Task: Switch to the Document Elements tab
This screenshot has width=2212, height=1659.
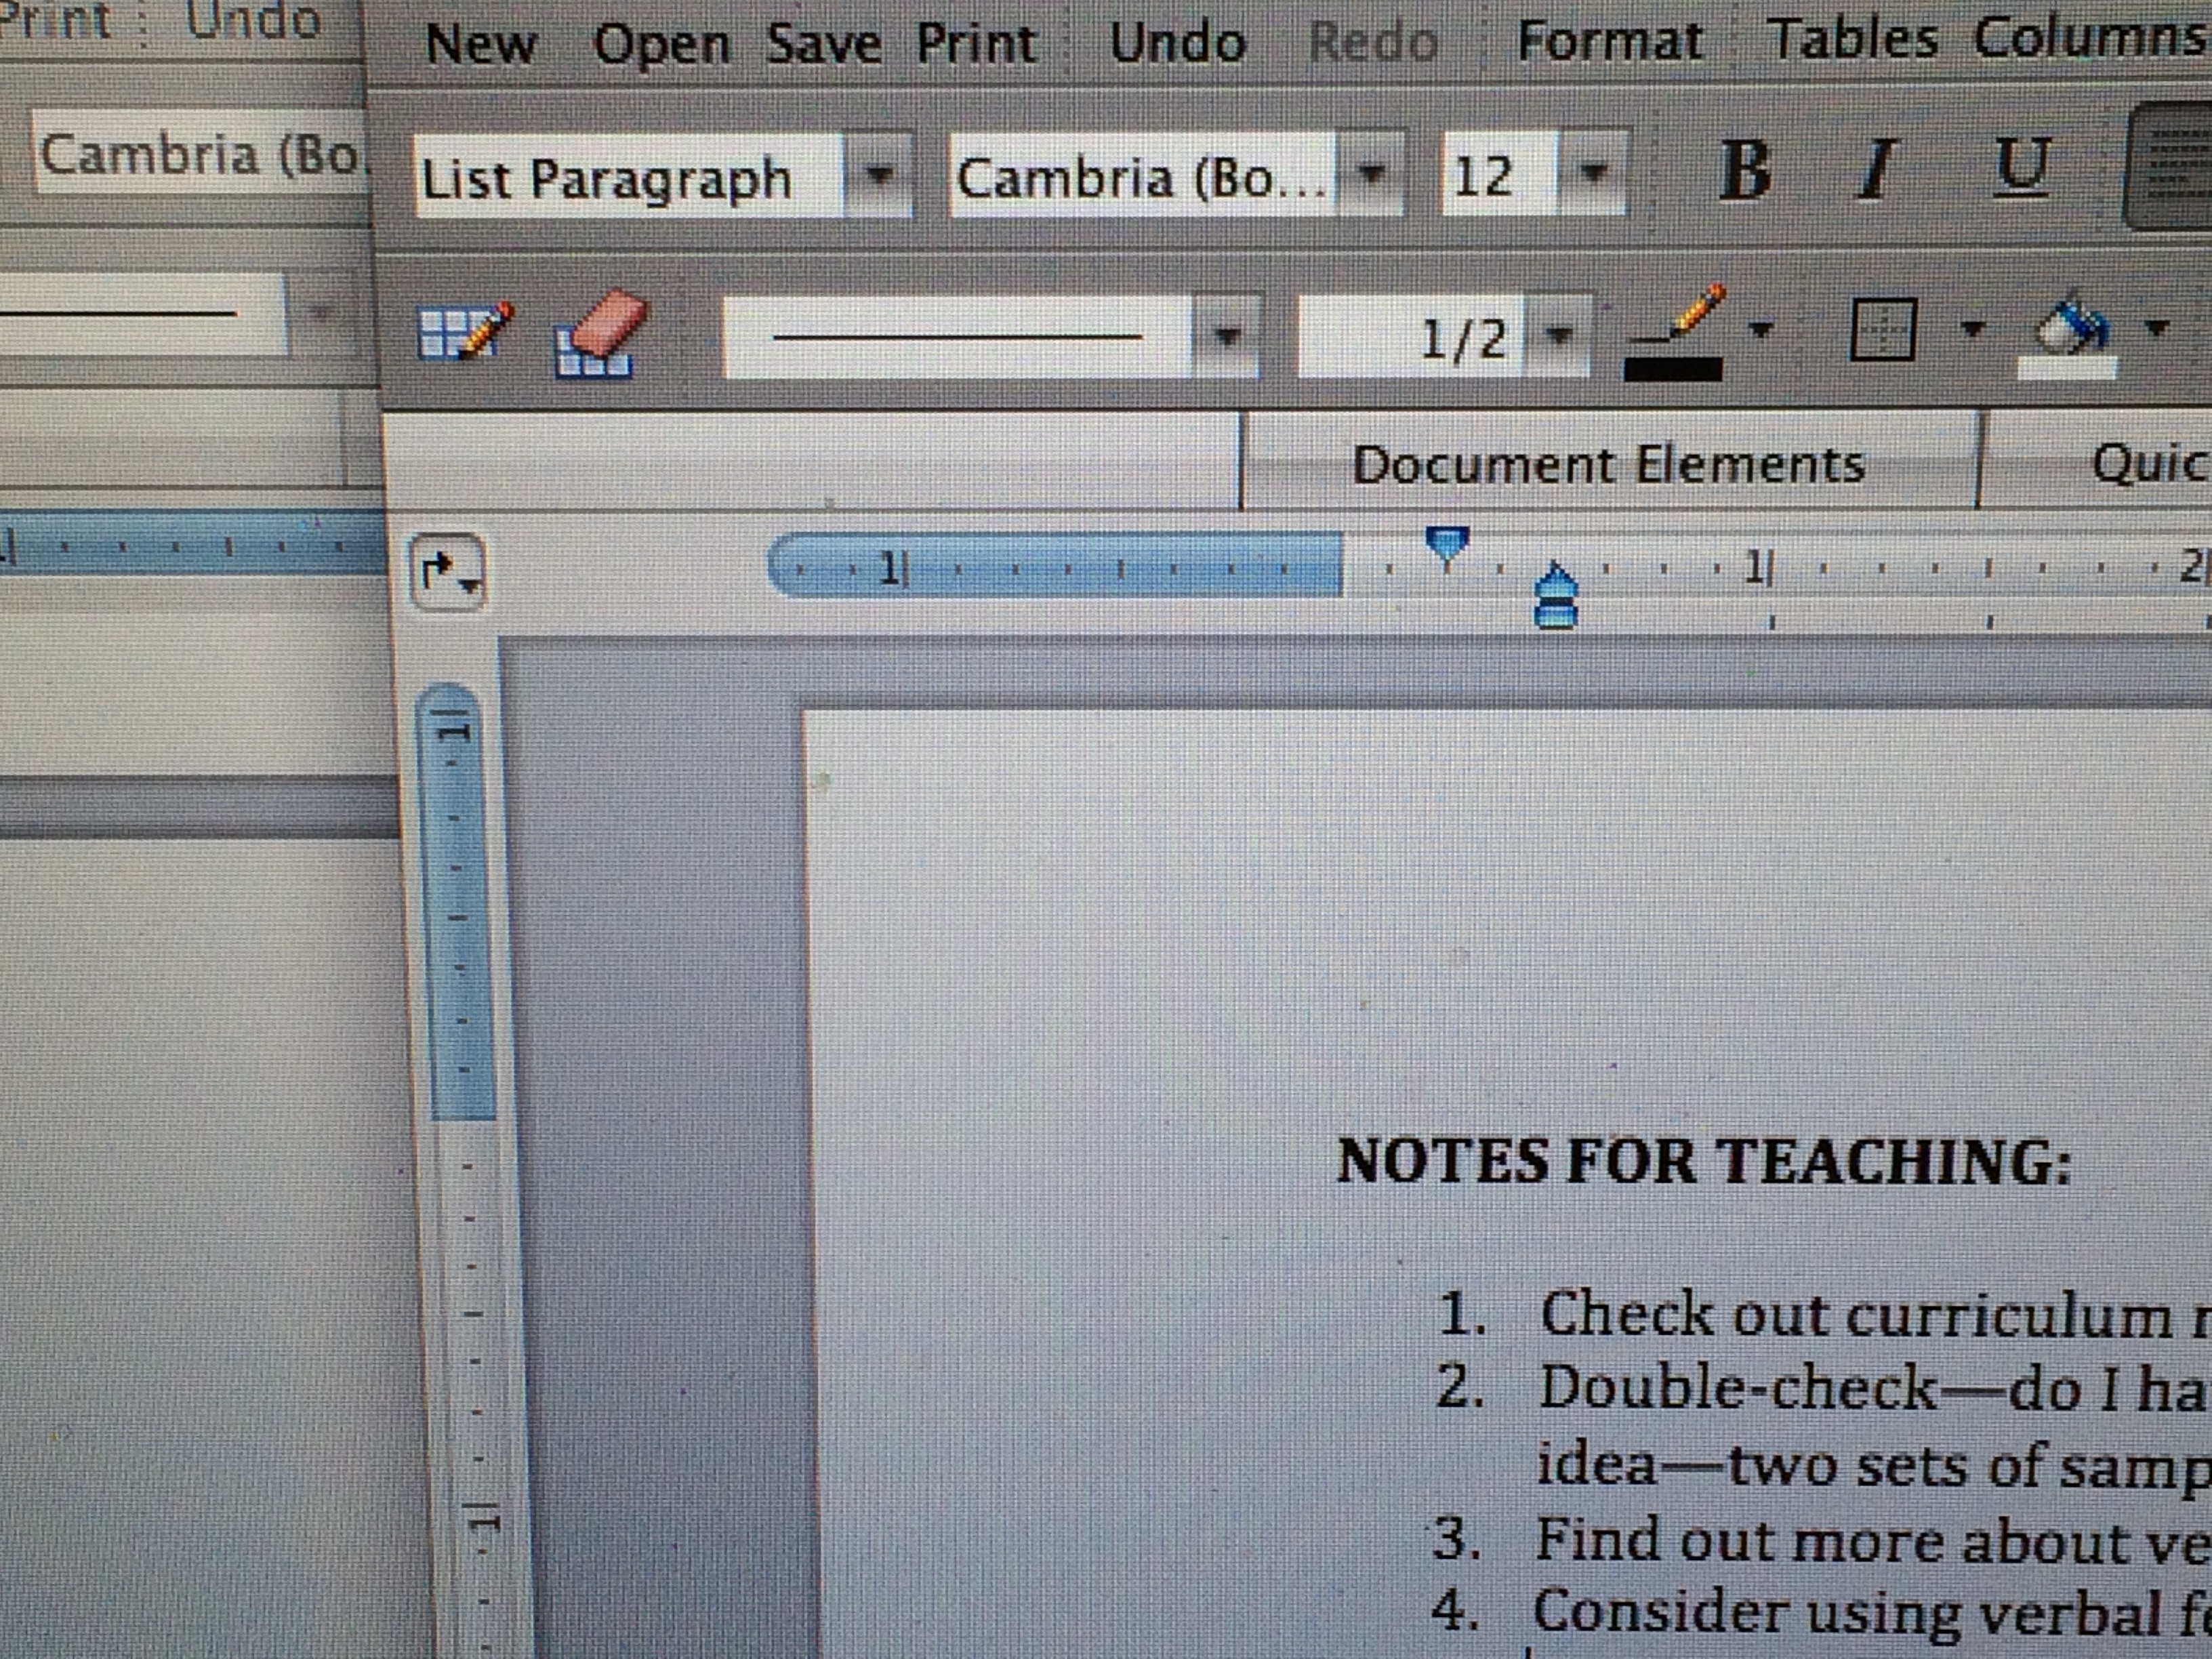Action: coord(1608,465)
